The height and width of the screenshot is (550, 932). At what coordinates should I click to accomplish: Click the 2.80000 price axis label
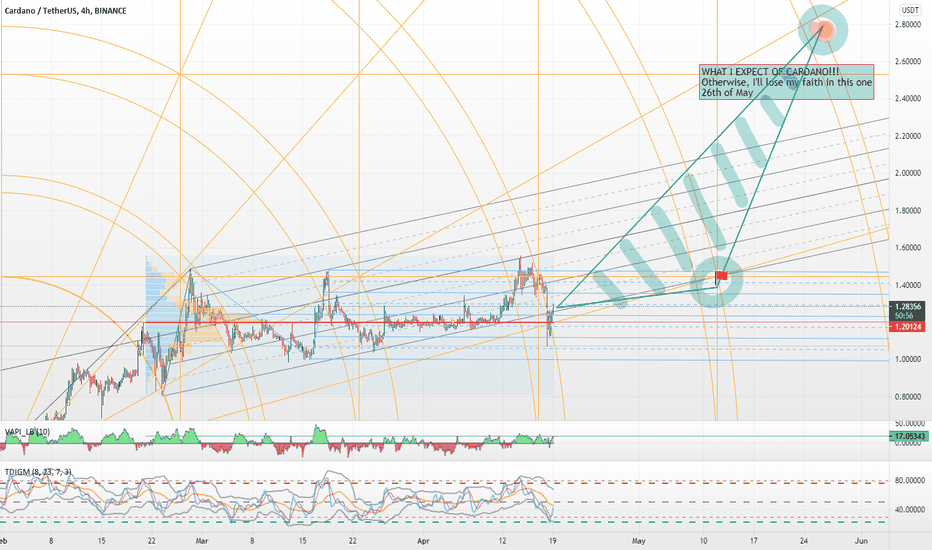[x=909, y=25]
